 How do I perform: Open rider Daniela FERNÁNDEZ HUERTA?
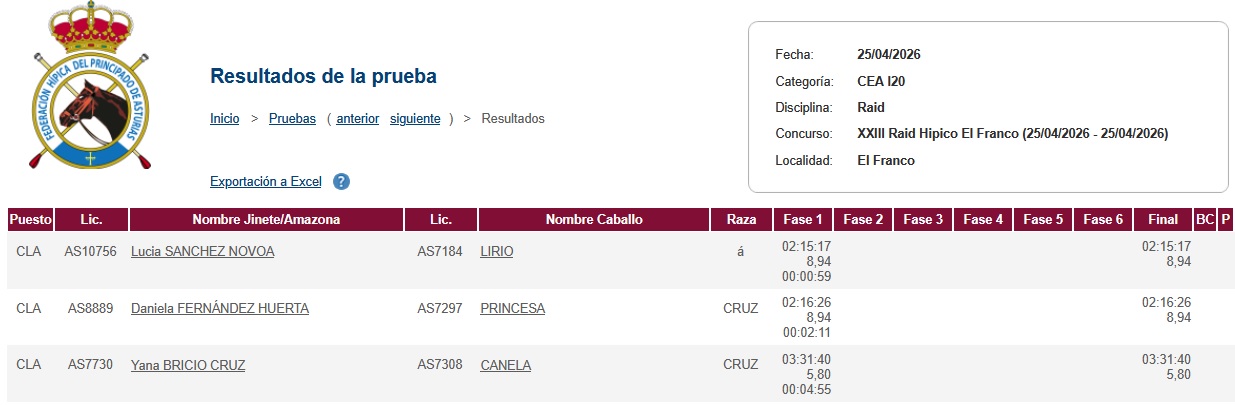(219, 309)
